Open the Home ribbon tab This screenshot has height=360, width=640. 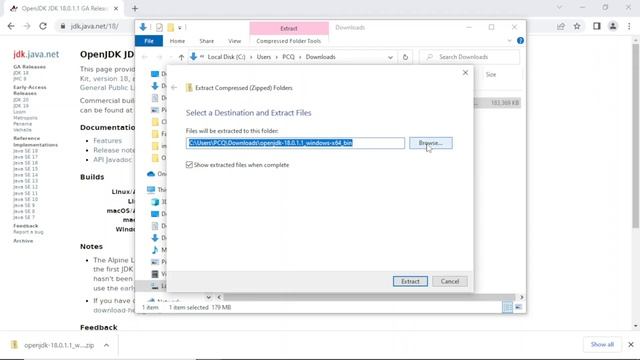[177, 41]
